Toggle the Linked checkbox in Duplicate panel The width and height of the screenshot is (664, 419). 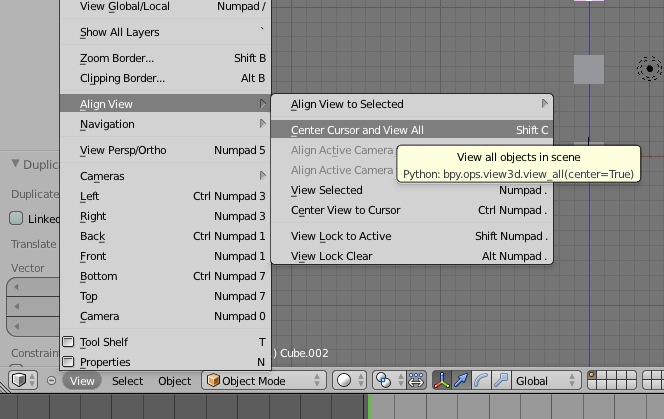16,219
